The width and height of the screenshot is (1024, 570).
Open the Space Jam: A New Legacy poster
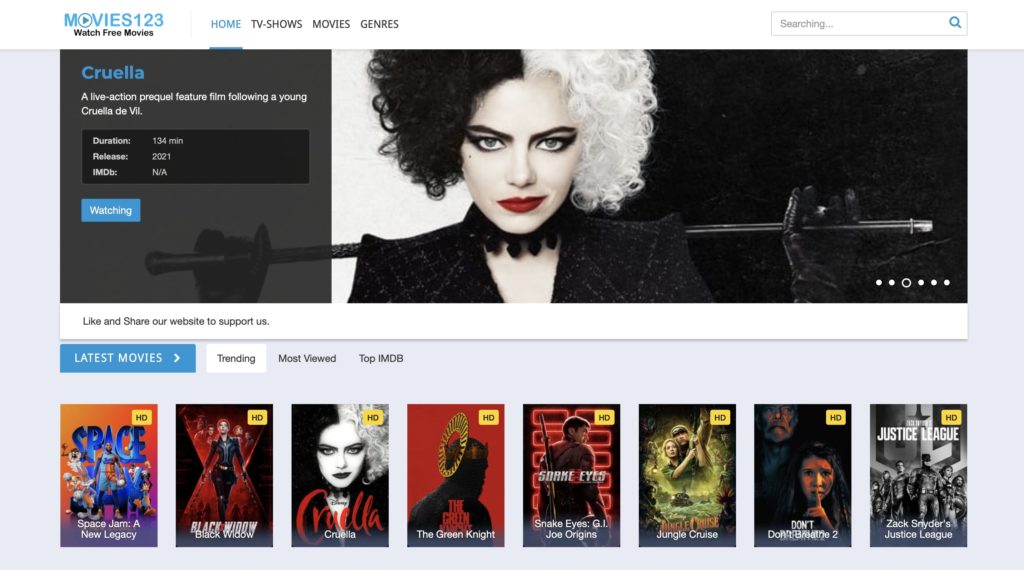[x=108, y=475]
